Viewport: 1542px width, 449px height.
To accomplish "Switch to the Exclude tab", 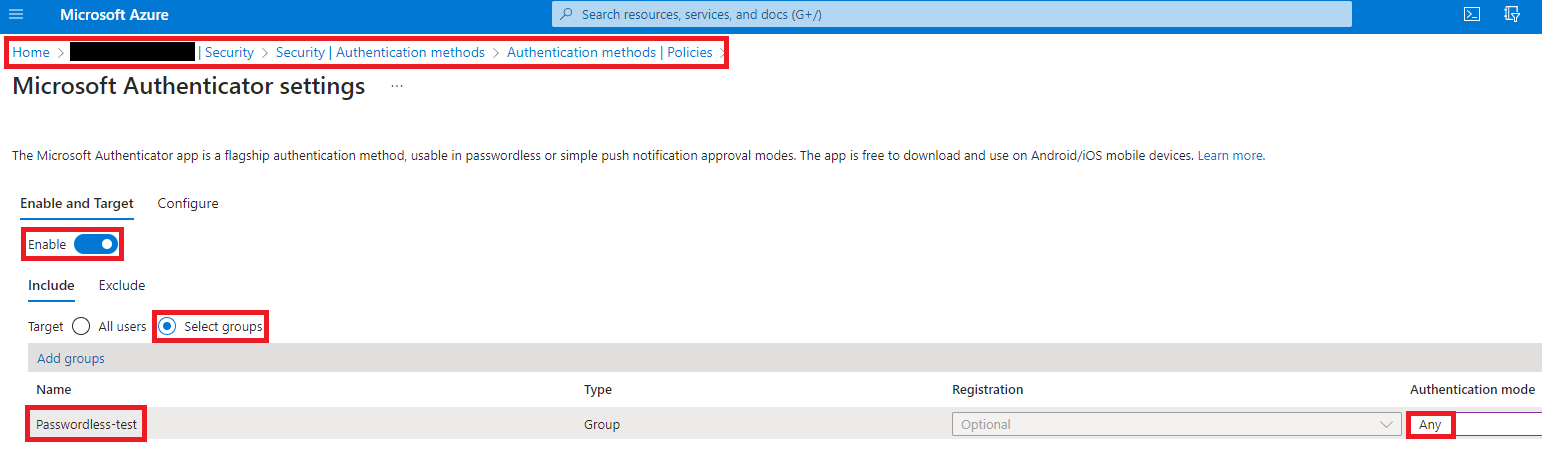I will pos(122,285).
